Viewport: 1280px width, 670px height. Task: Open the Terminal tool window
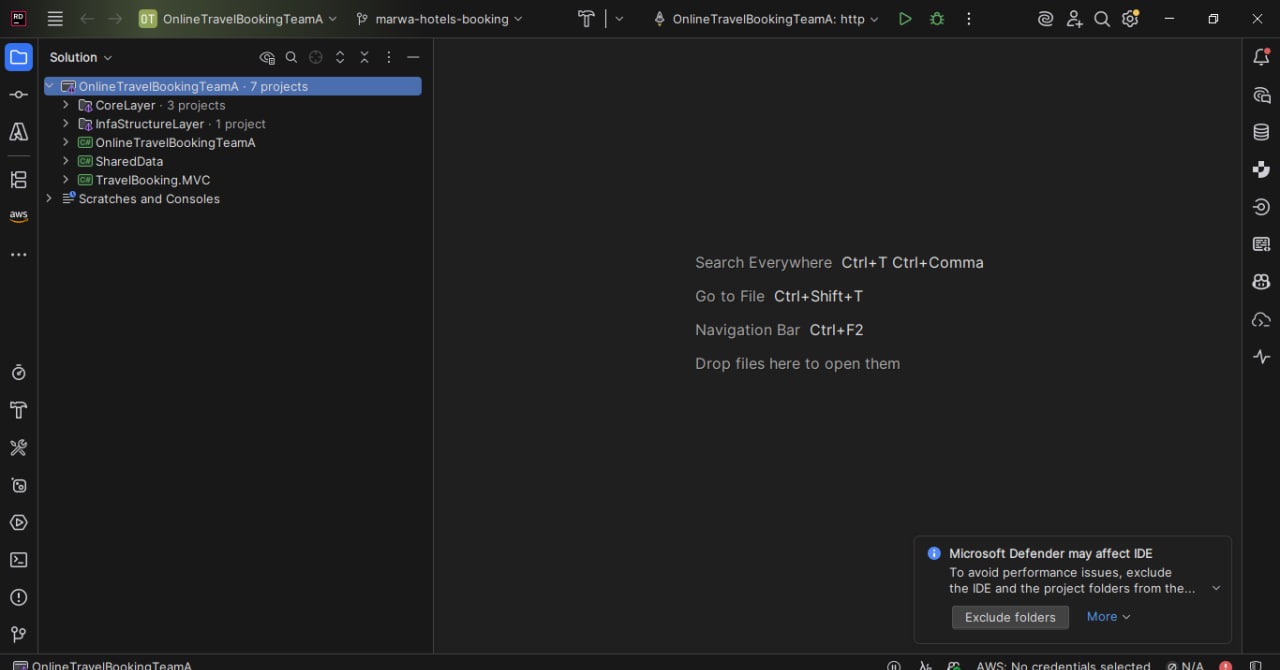pos(18,560)
